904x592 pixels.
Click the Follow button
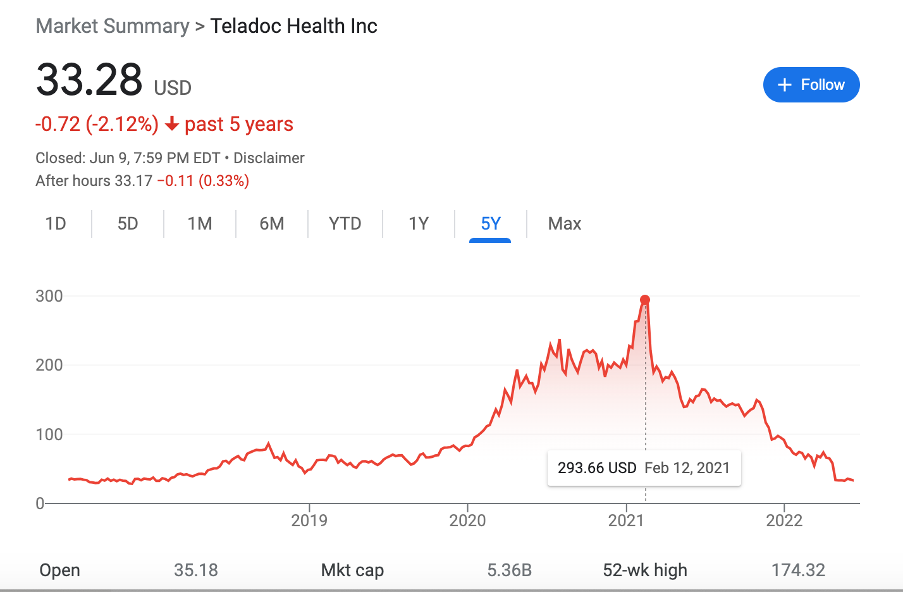[811, 85]
